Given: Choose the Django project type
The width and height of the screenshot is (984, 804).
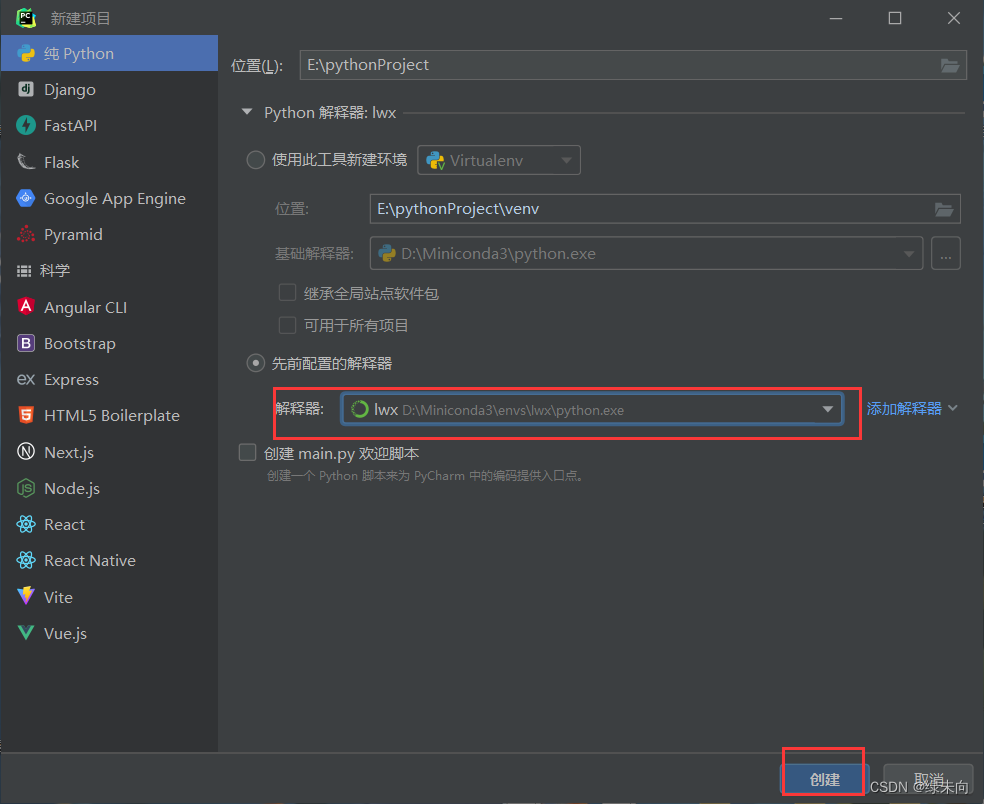Looking at the screenshot, I should [109, 89].
